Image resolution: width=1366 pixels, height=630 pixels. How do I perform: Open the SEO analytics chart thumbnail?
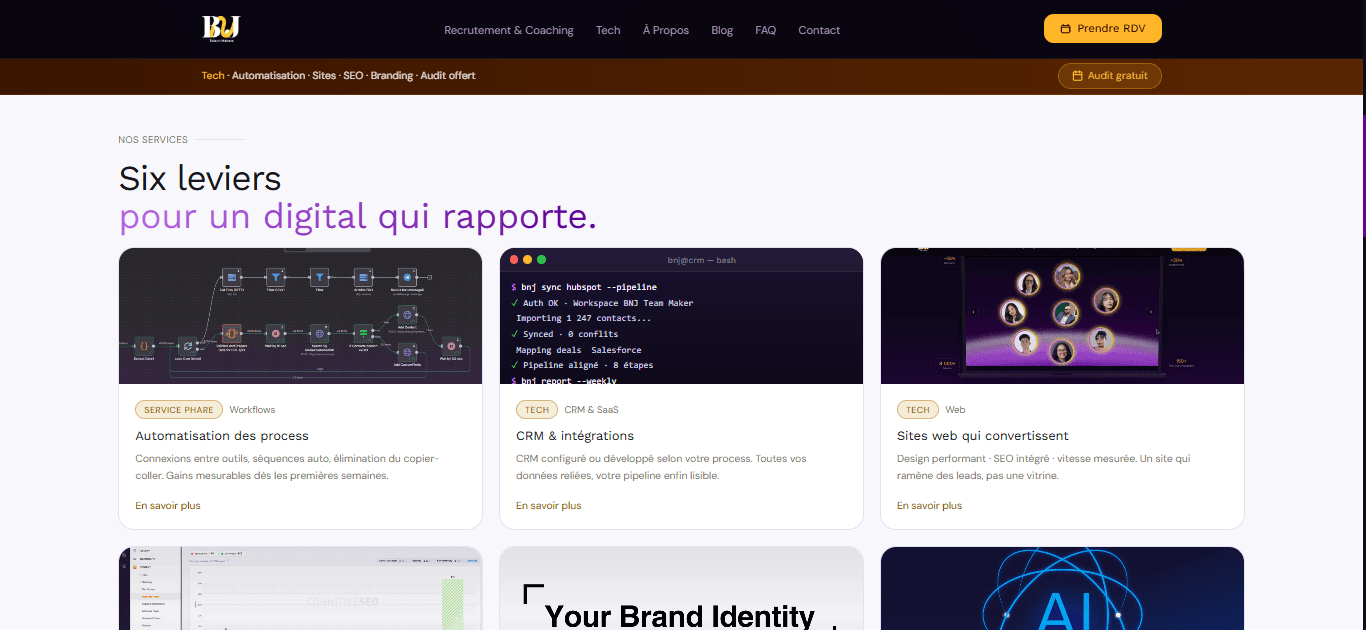coord(300,588)
